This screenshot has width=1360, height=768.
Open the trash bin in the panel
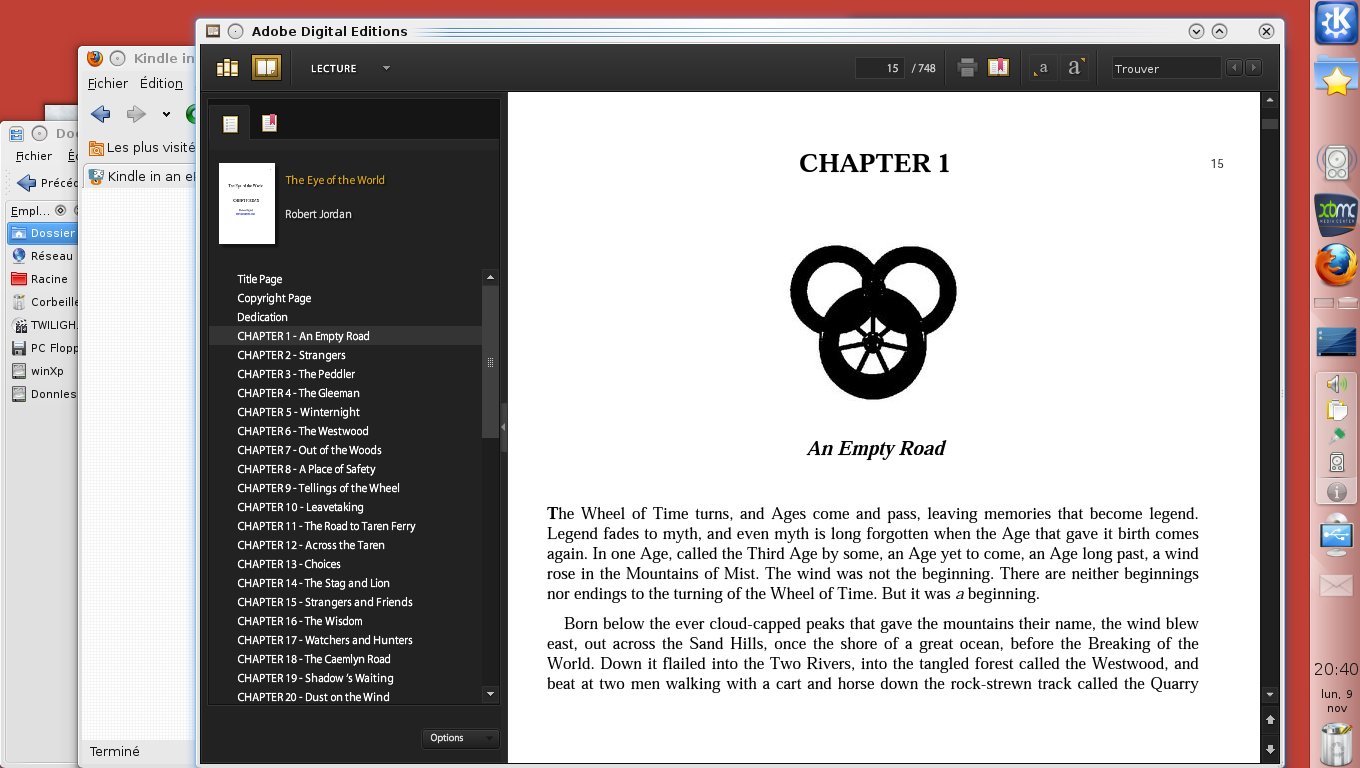pos(1337,745)
